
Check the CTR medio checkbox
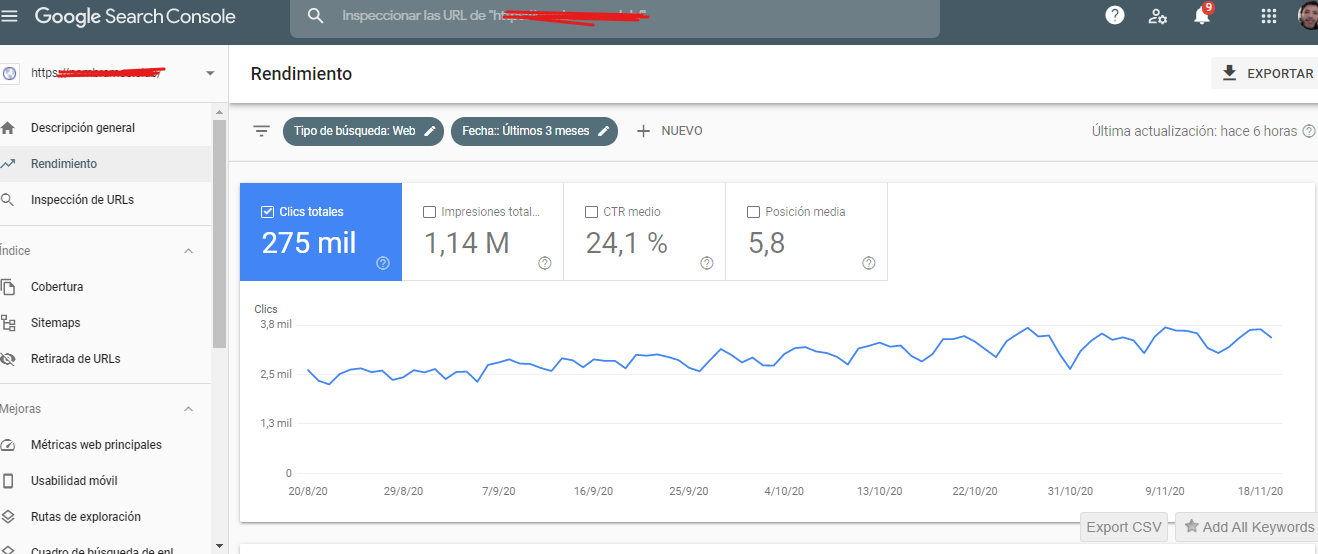click(591, 212)
